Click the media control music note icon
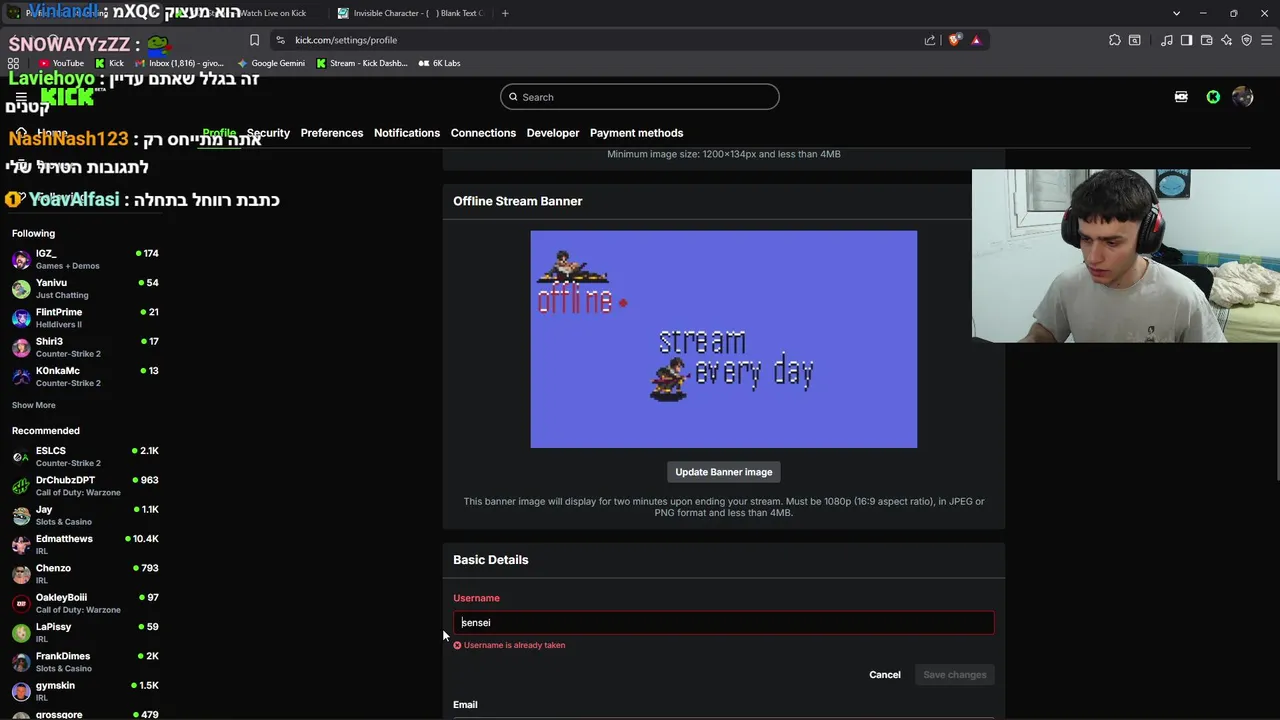Screen dimensions: 1280x720 tap(1167, 40)
